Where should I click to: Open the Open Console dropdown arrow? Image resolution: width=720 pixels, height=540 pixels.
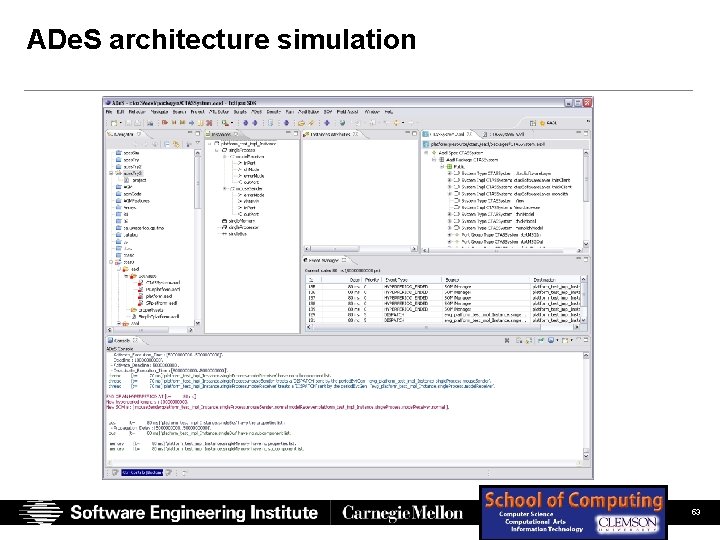571,341
